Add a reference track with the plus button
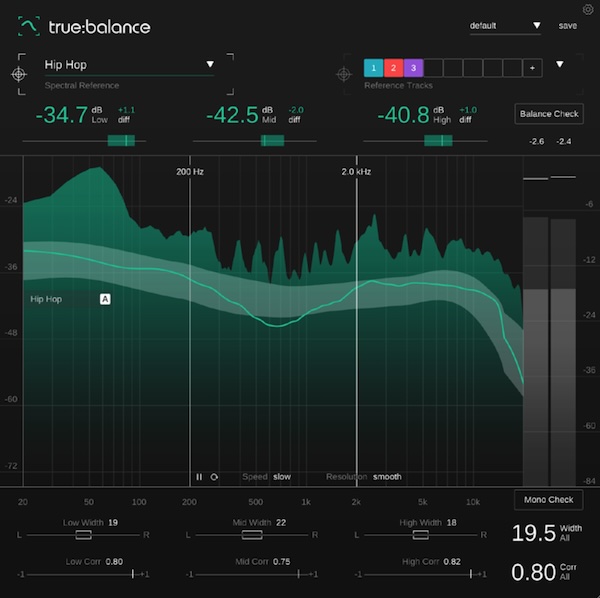The width and height of the screenshot is (600, 598). pyautogui.click(x=532, y=68)
